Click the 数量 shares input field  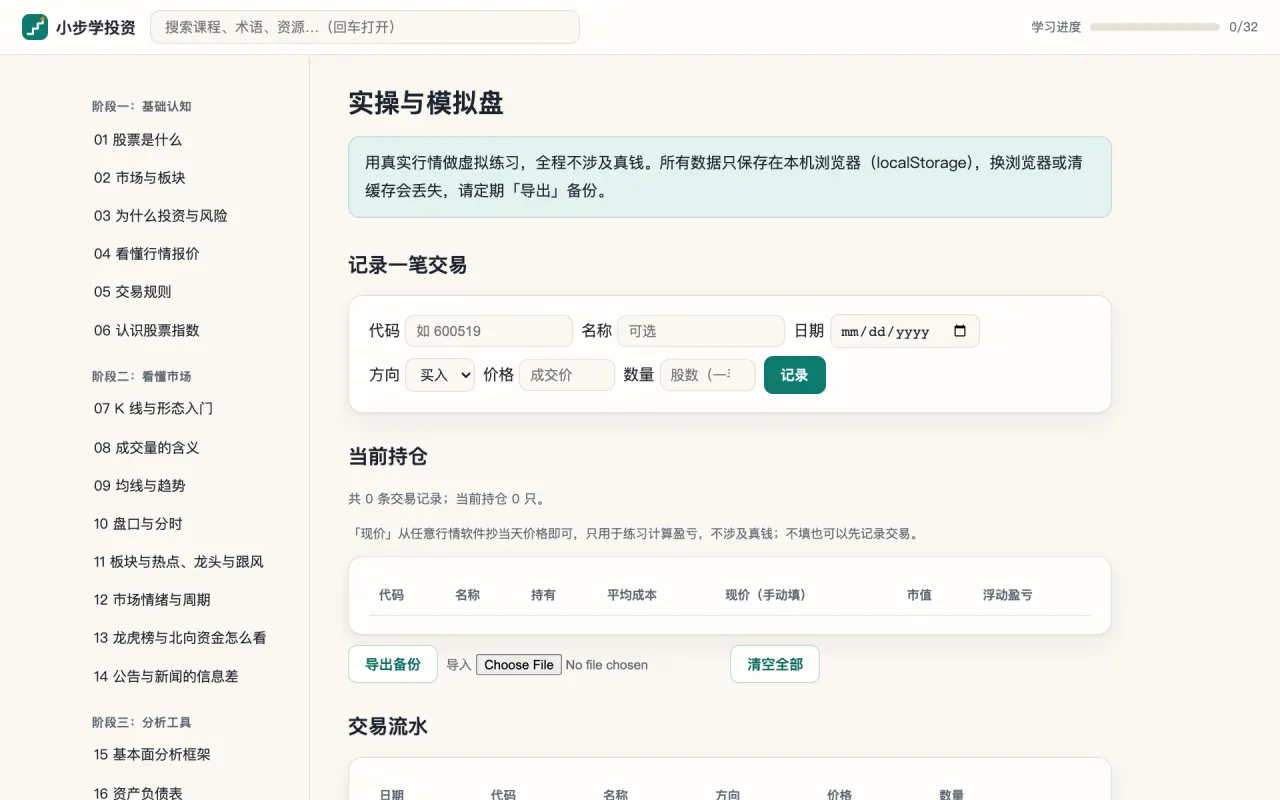(x=708, y=375)
